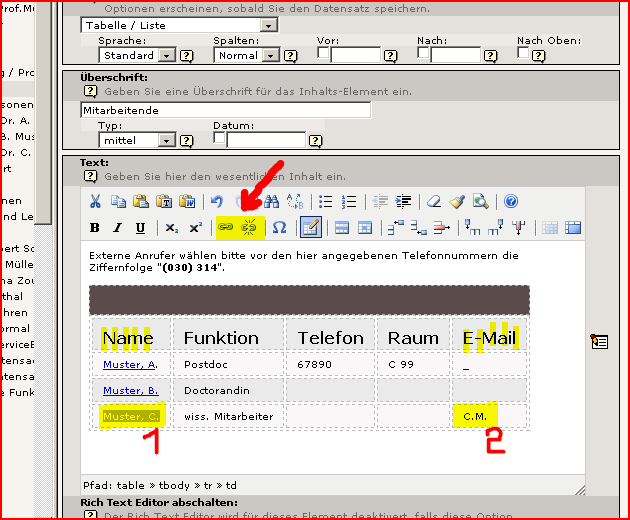Click the Muster, A. link
Image resolution: width=630 pixels, height=520 pixels.
pos(130,365)
